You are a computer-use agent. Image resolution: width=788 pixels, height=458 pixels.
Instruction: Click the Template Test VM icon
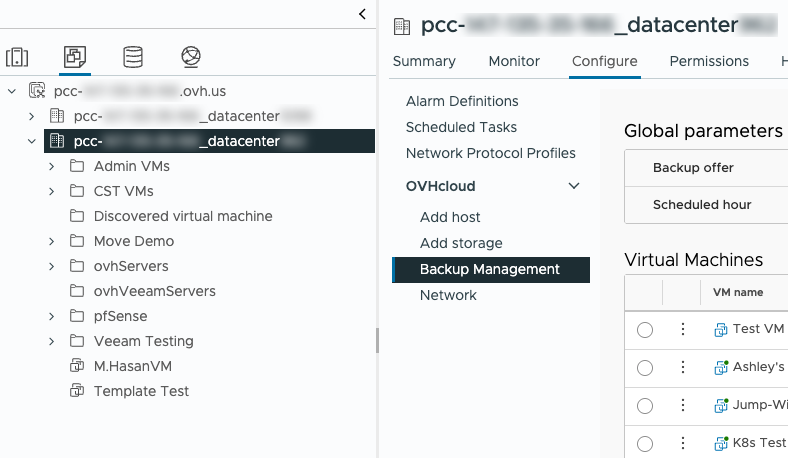pyautogui.click(x=77, y=391)
